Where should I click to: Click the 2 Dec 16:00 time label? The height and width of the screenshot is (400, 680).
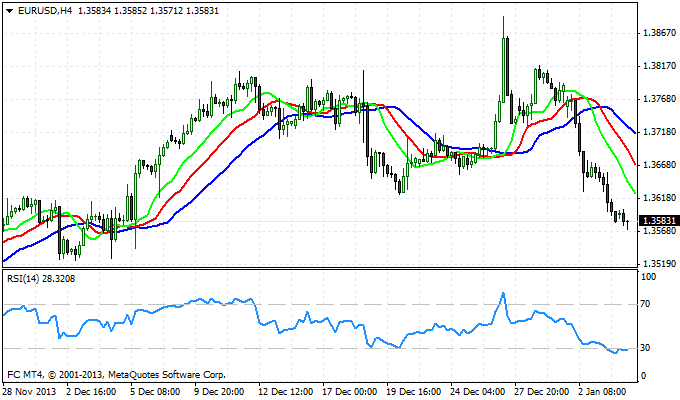[91, 391]
